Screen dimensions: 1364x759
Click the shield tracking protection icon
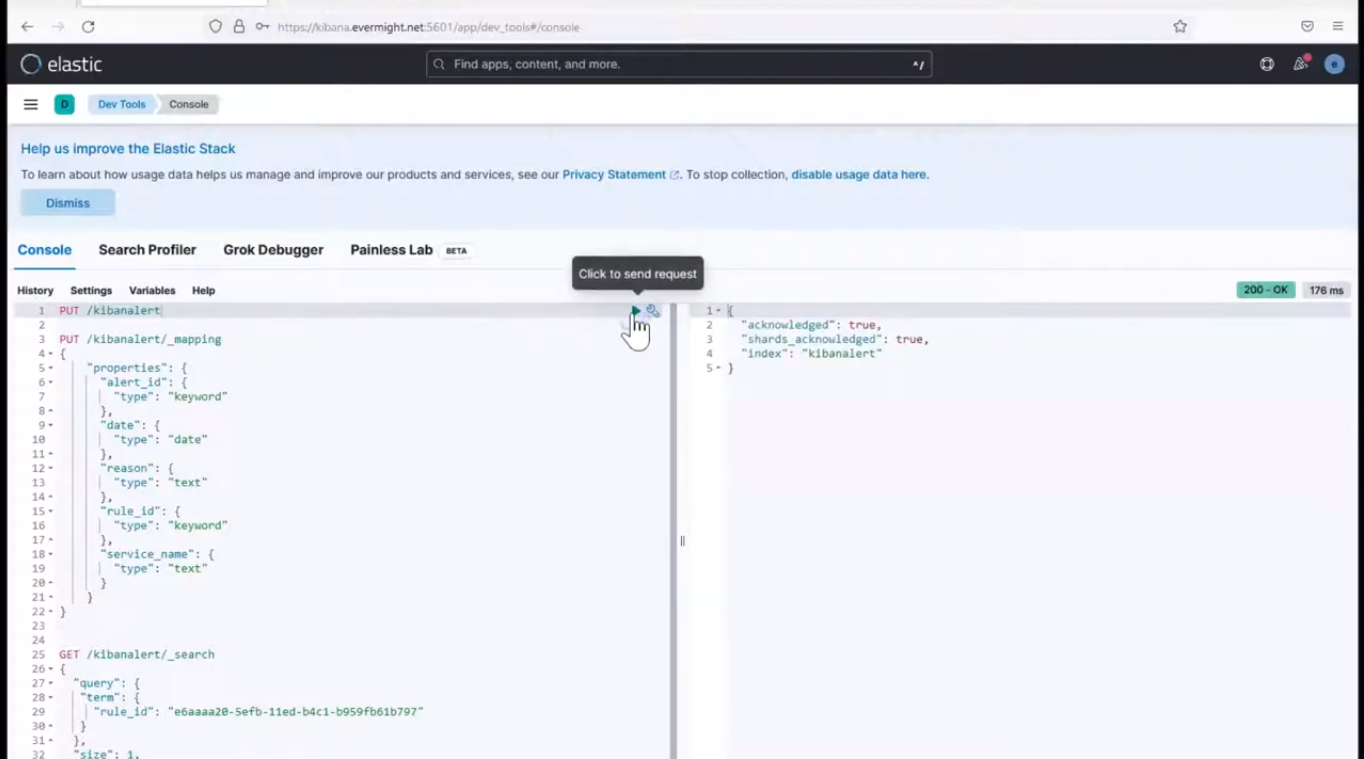(215, 27)
